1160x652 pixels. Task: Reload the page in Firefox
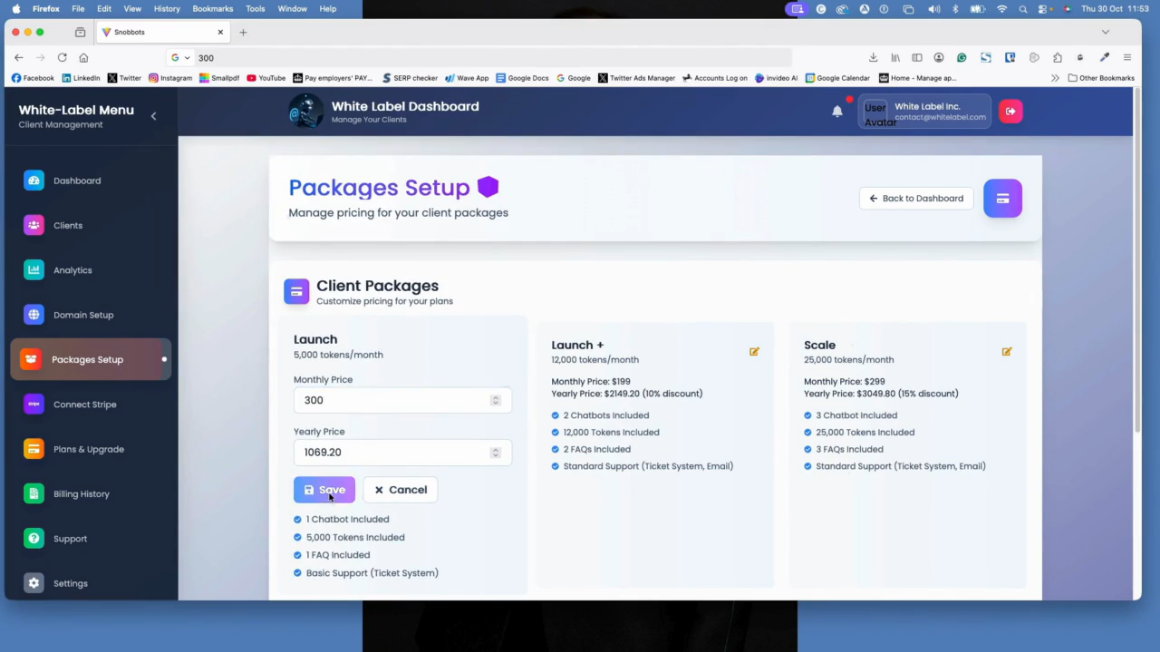(62, 58)
